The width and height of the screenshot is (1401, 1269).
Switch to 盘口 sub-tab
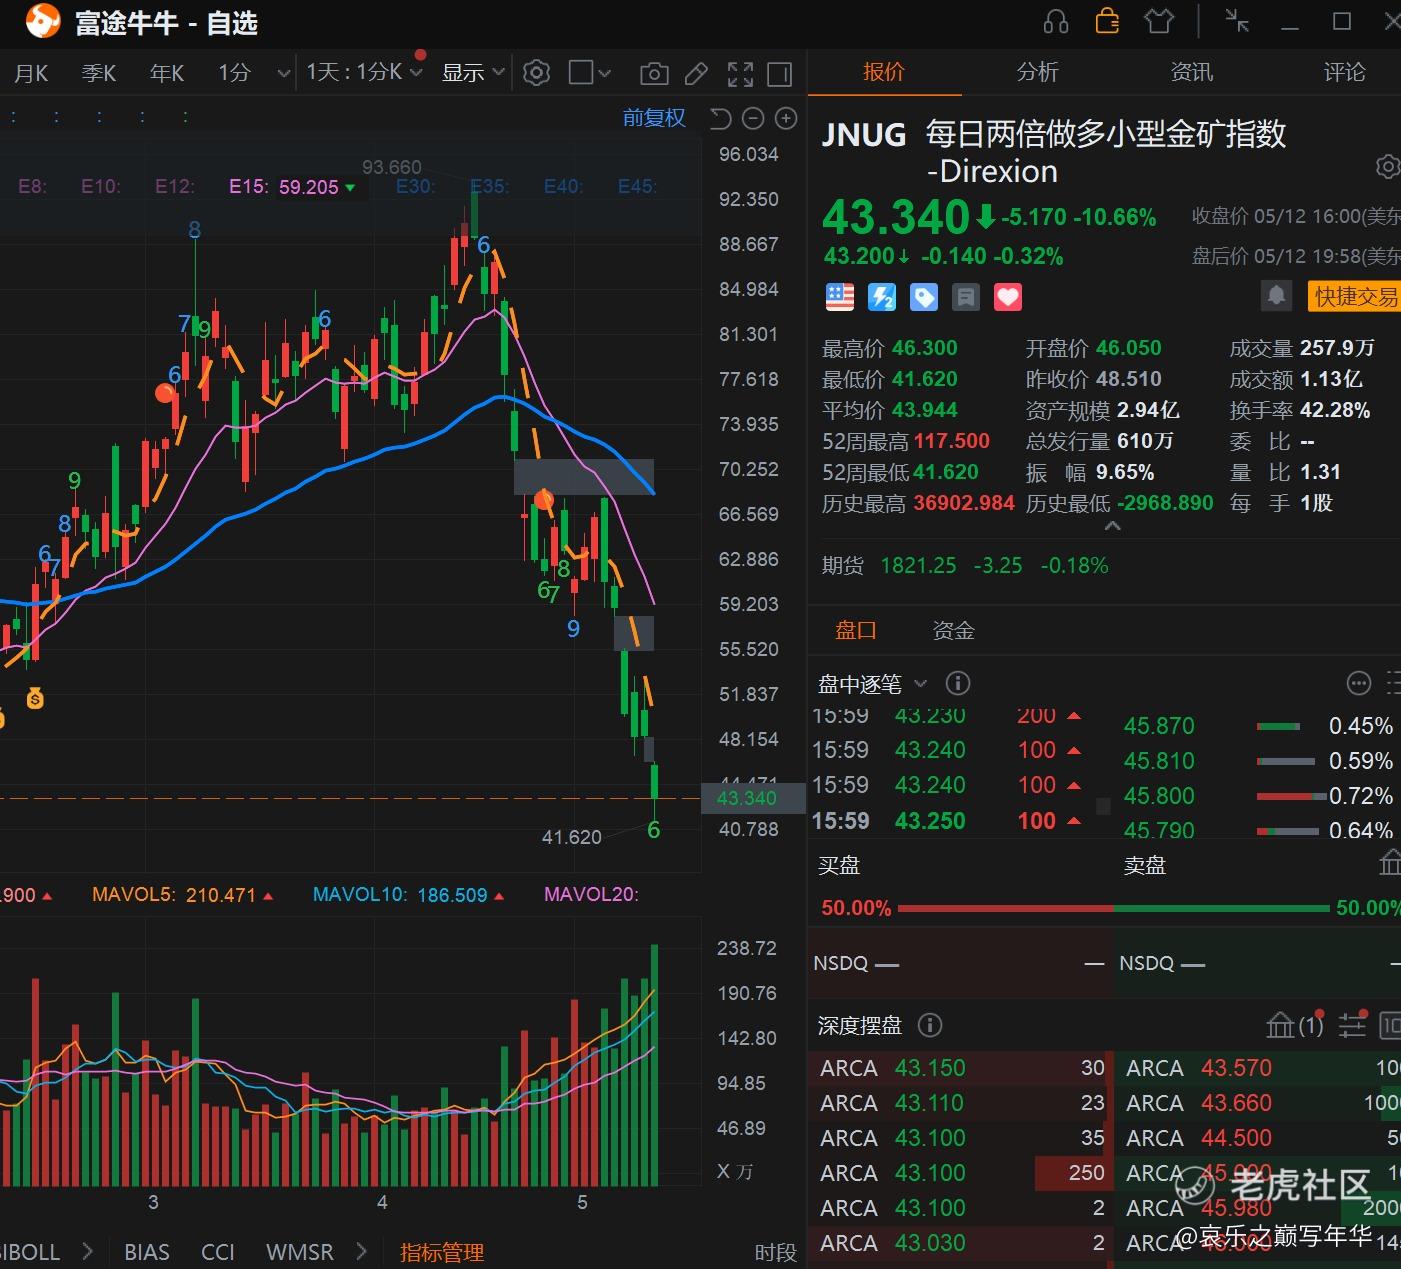[856, 630]
